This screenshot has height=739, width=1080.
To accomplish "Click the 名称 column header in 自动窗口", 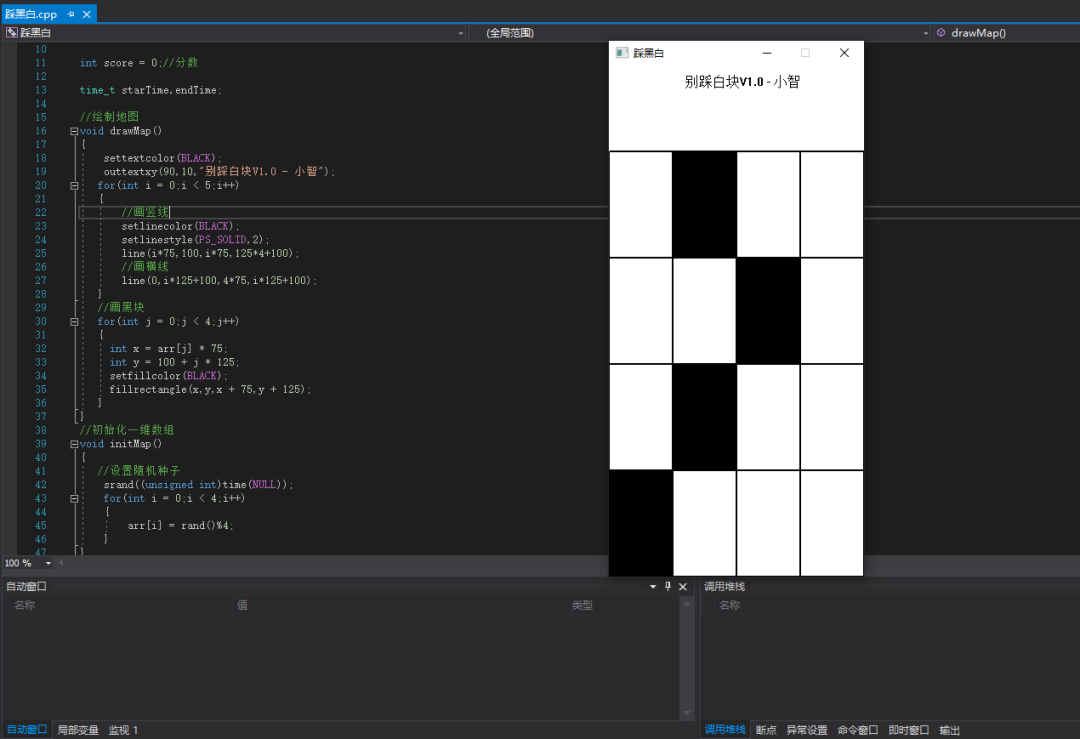I will (25, 605).
